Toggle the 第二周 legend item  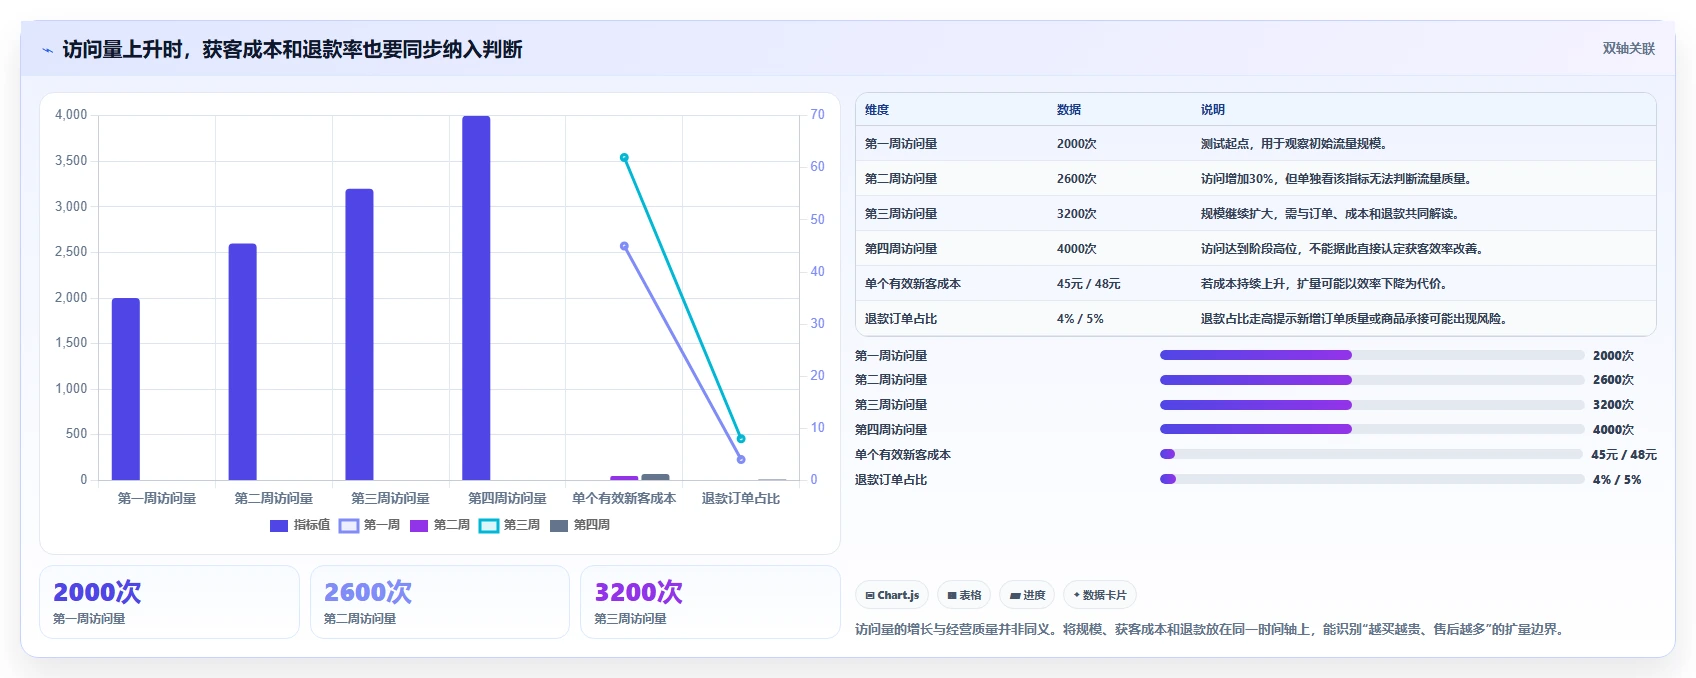(440, 525)
